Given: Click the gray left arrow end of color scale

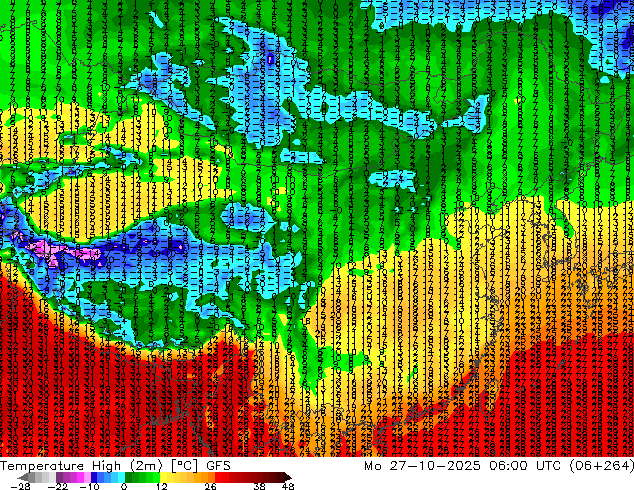Looking at the screenshot, I should pos(23,477).
